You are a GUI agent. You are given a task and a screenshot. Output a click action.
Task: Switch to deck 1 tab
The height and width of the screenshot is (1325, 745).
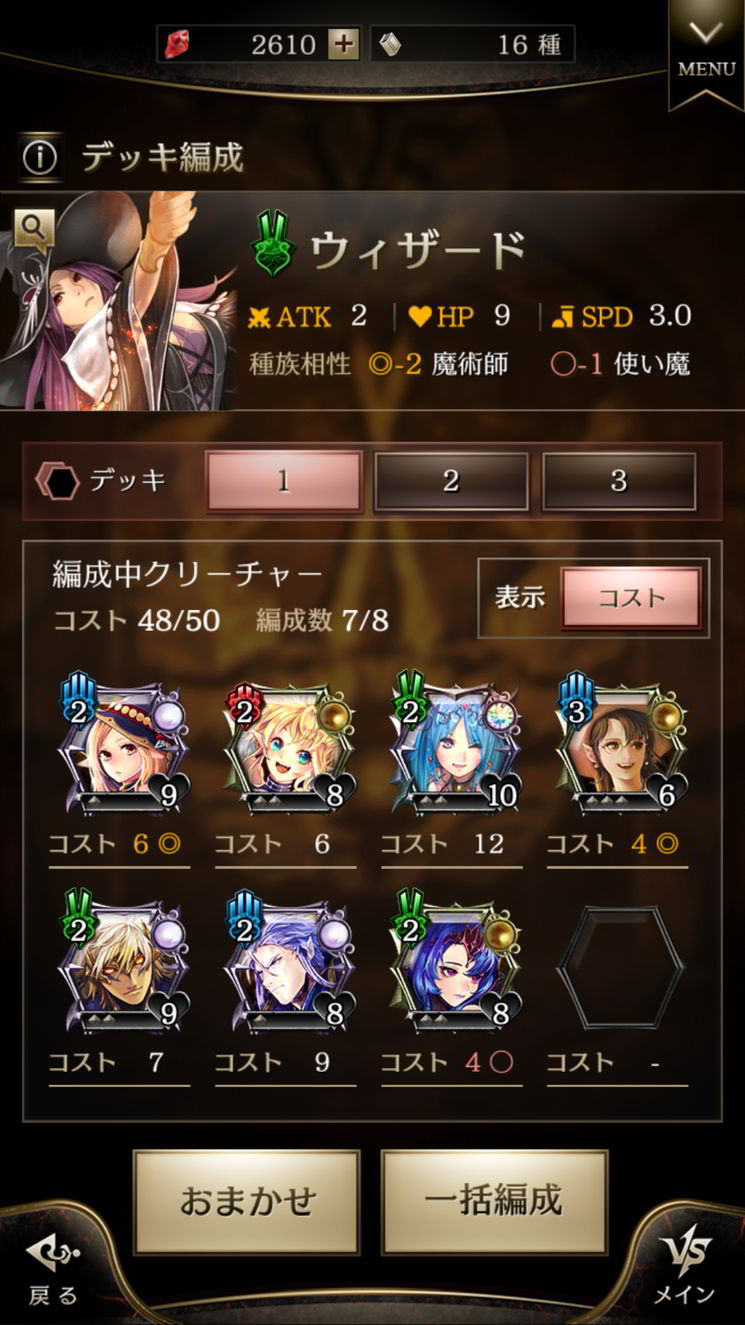click(283, 481)
